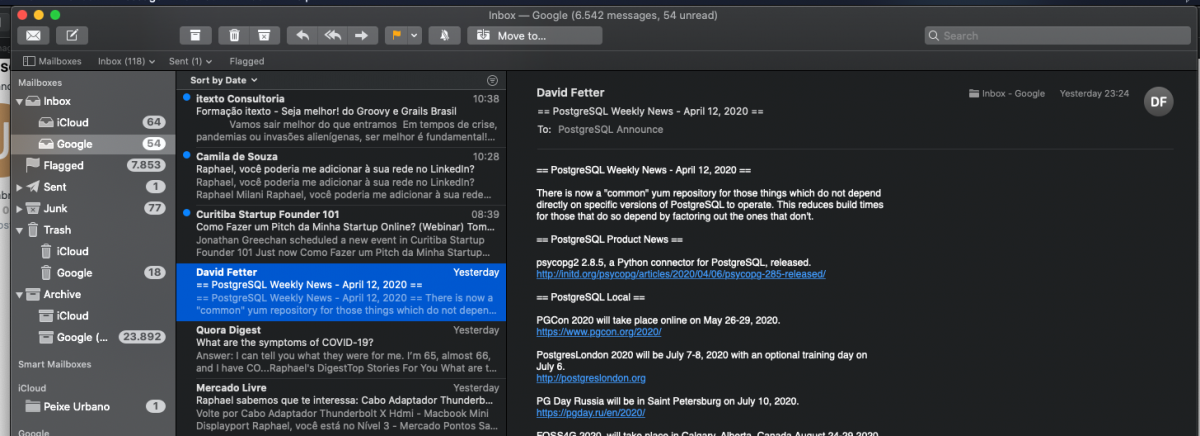Click the Get Mail envelope icon
This screenshot has height=436, width=1200.
coord(33,36)
